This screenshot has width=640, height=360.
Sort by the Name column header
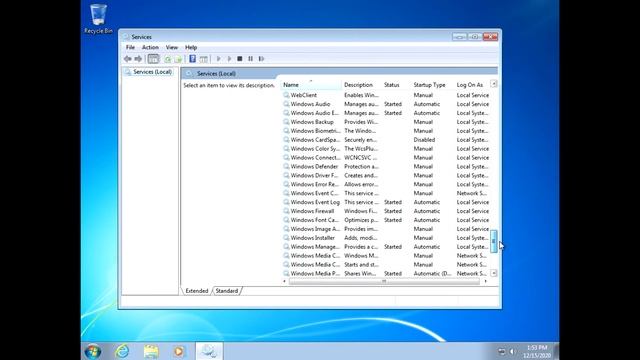(x=311, y=84)
